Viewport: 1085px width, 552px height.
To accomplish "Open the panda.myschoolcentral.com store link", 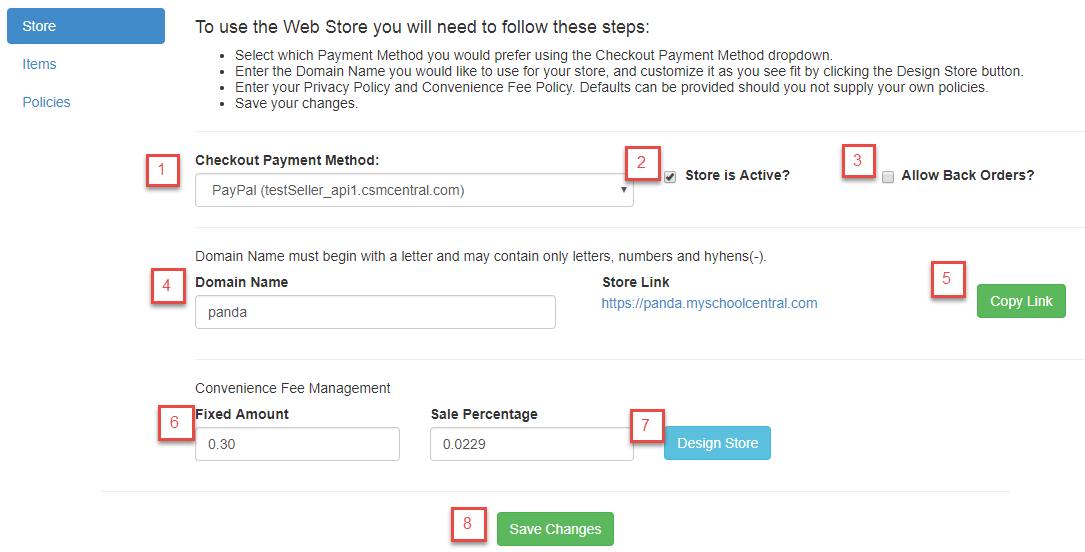I will point(709,303).
